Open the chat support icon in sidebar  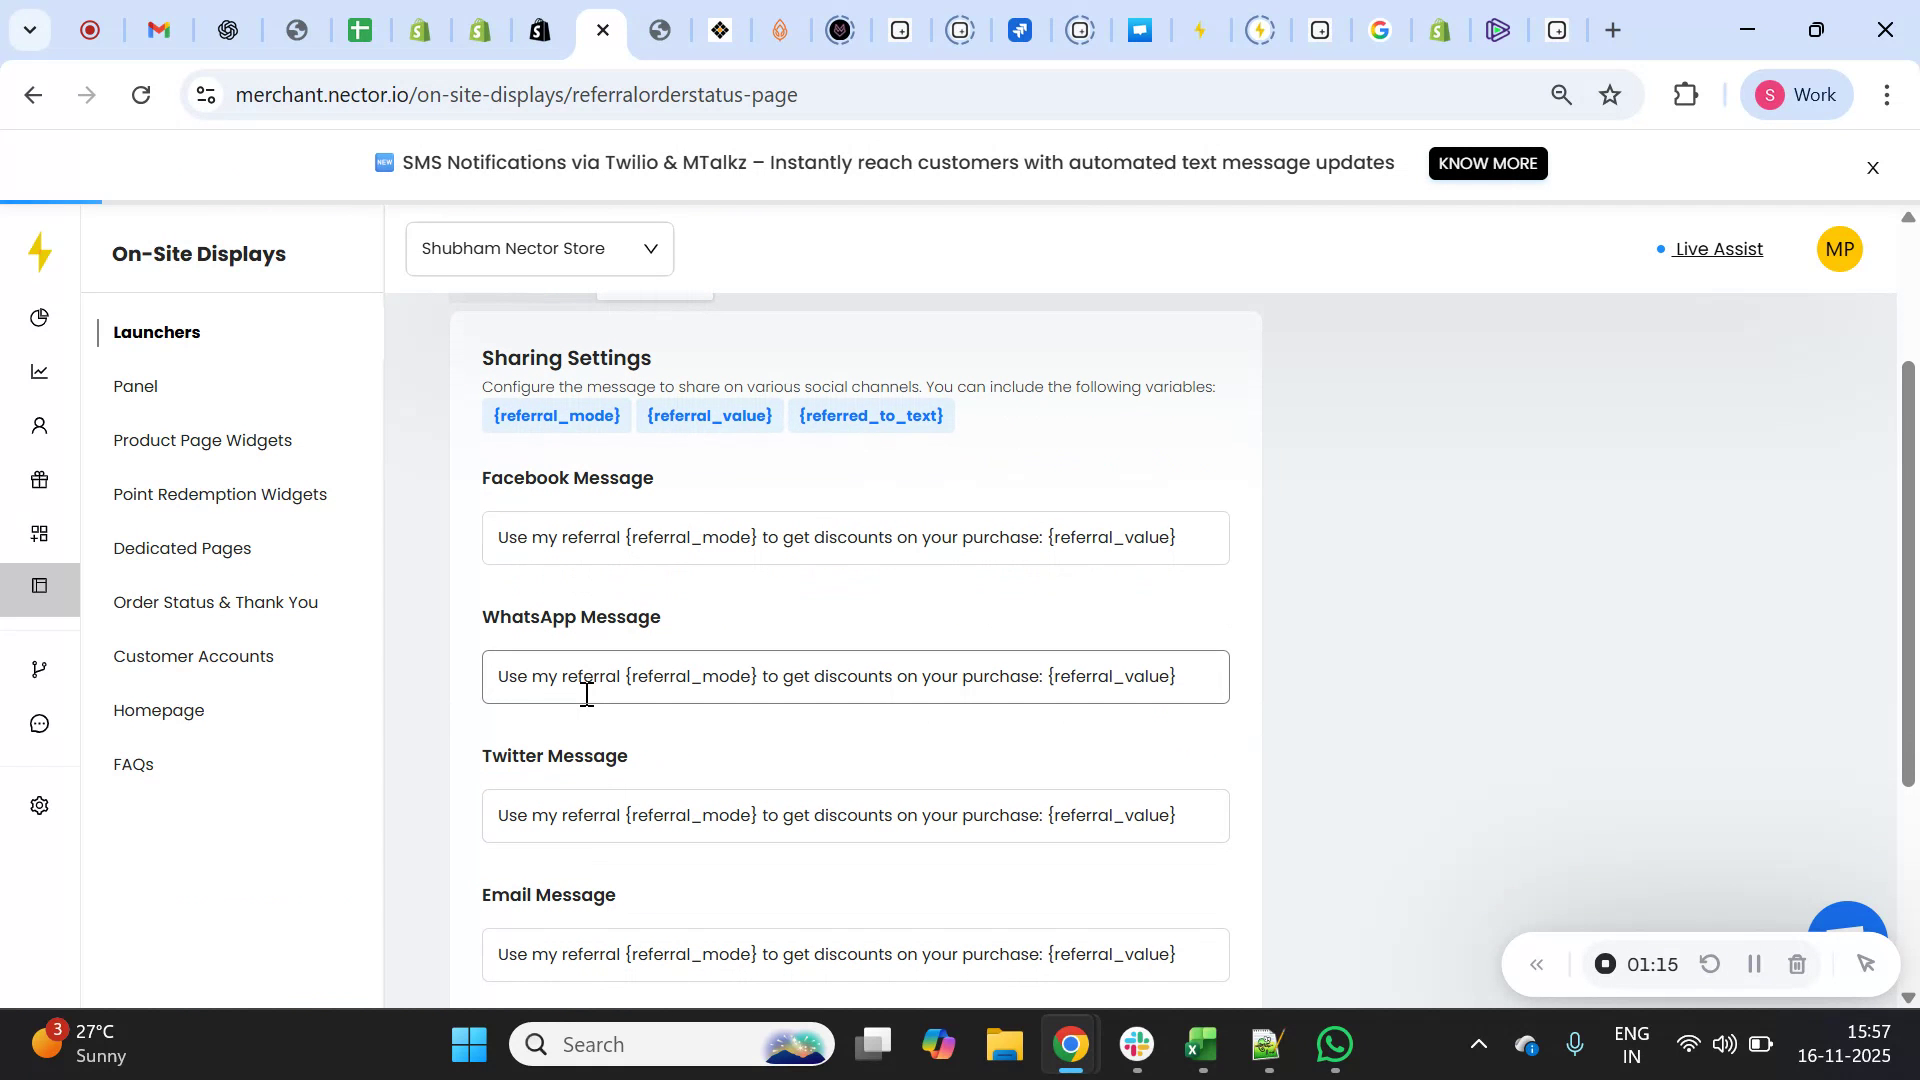[40, 723]
